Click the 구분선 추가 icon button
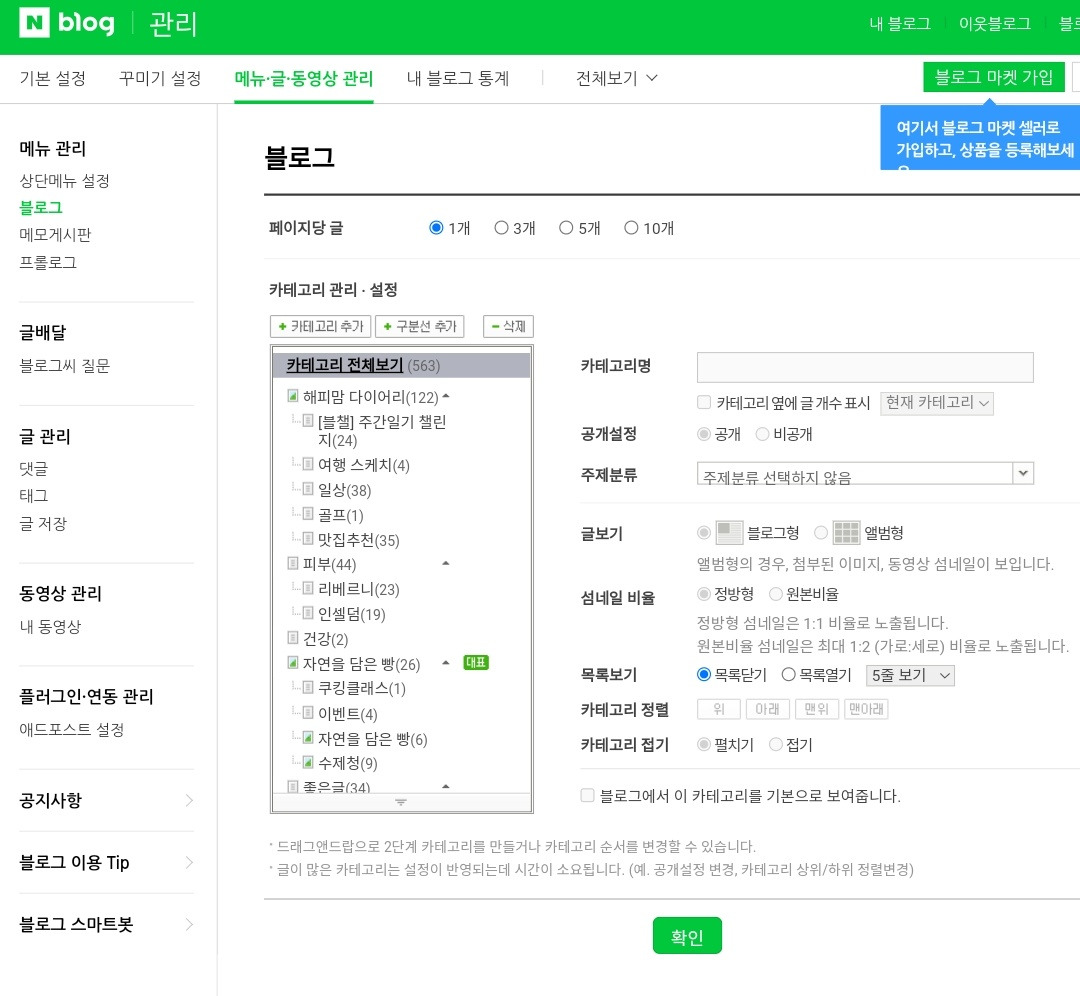1080x996 pixels. [x=419, y=326]
